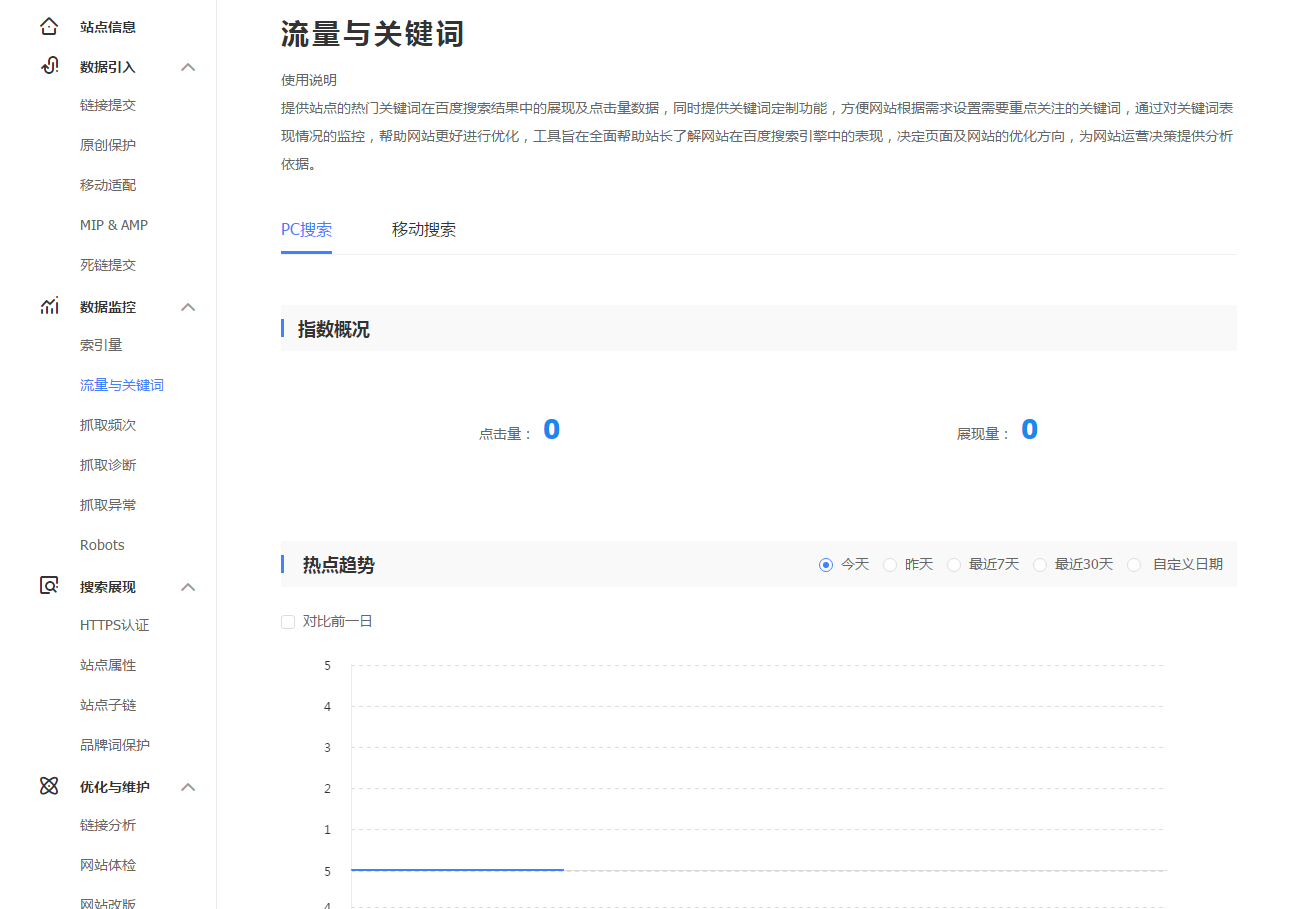Image resolution: width=1302 pixels, height=909 pixels.
Task: Collapse the 数据监控 section
Action: (188, 307)
